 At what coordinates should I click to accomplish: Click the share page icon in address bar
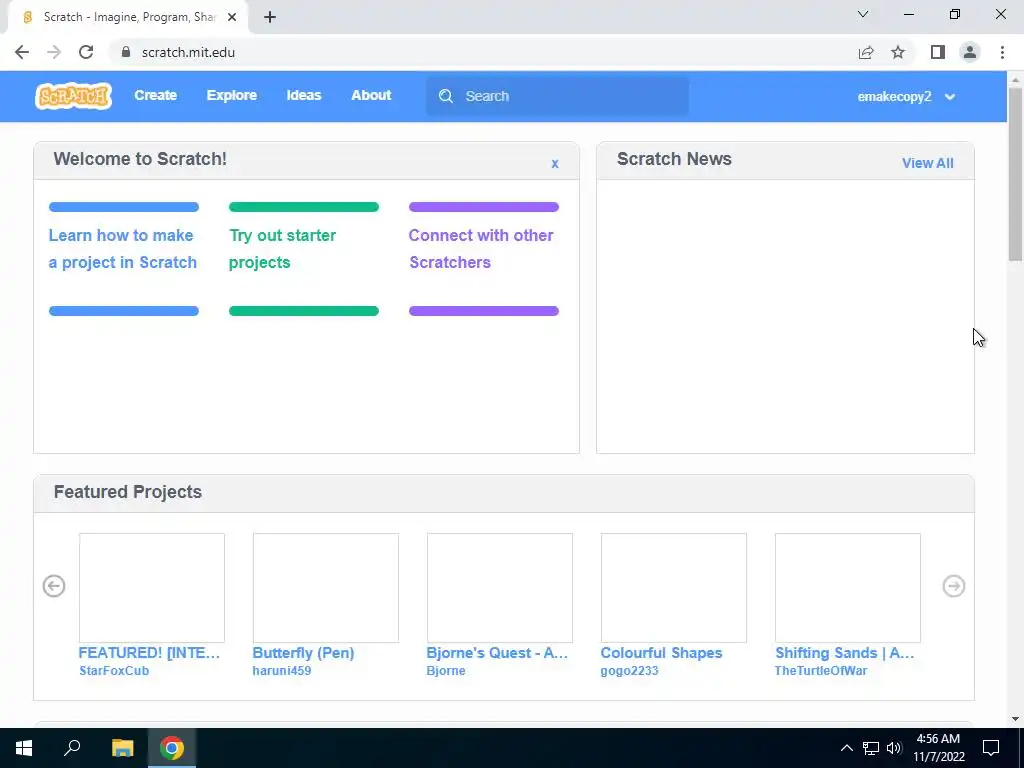(866, 52)
